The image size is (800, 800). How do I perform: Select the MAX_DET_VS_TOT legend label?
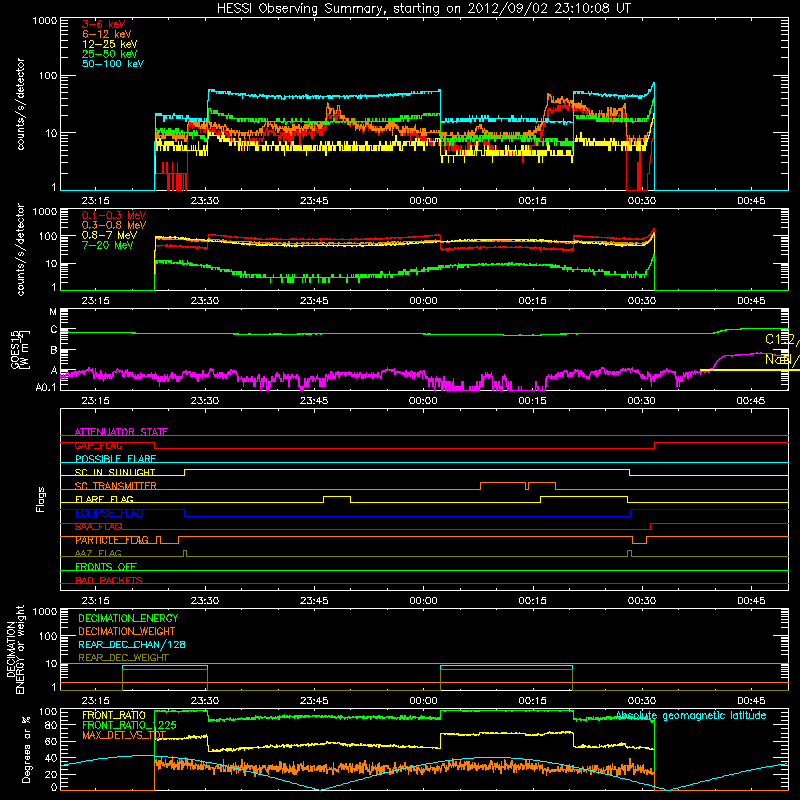(x=124, y=735)
